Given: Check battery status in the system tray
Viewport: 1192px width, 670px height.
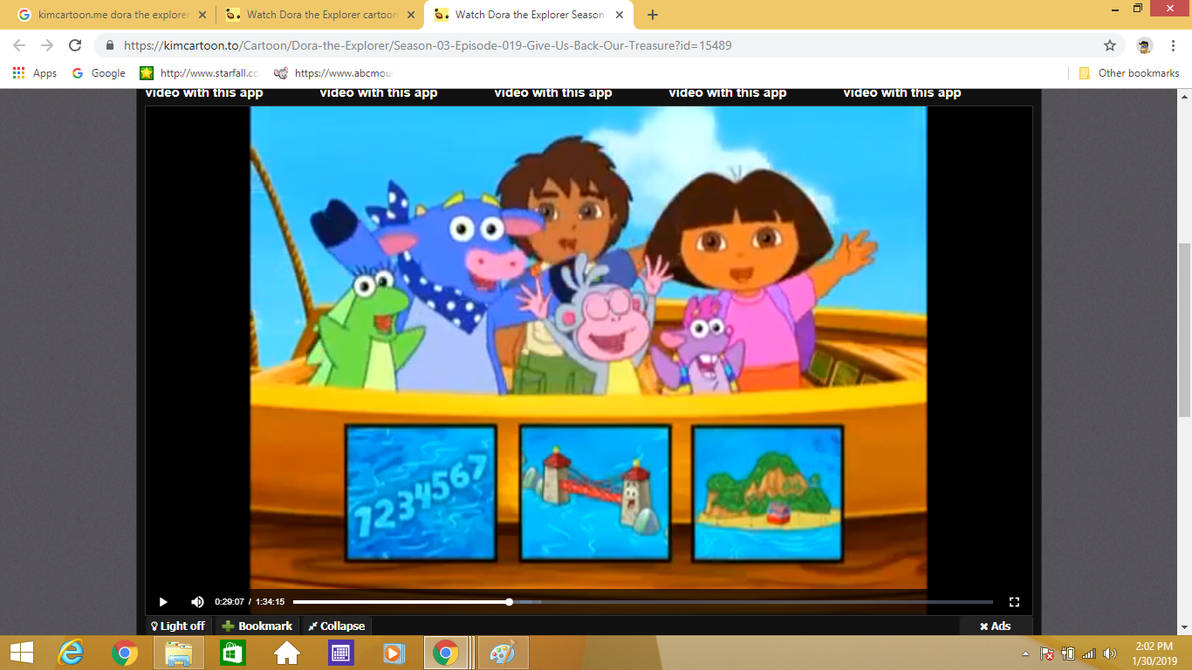Looking at the screenshot, I should coord(1068,653).
